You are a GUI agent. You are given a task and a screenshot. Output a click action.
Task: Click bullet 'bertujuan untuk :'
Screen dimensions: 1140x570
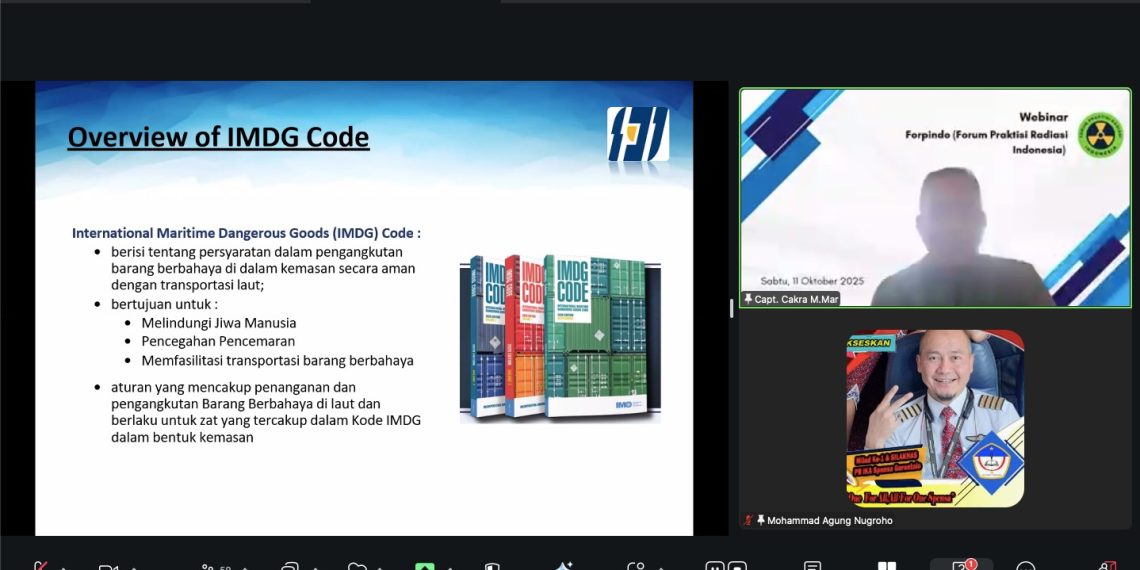(x=164, y=304)
